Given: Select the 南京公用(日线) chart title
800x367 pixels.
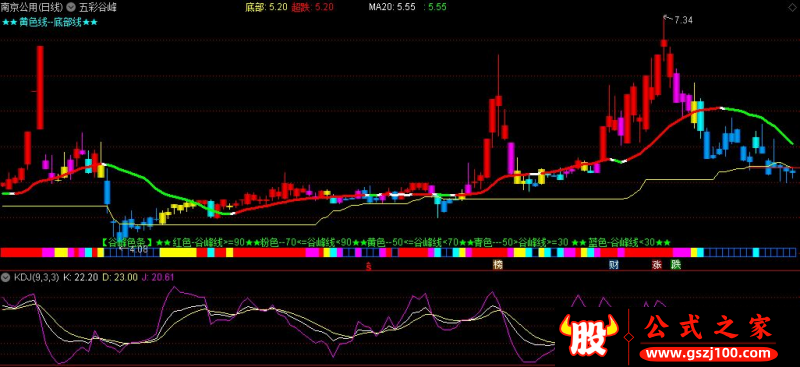Looking at the screenshot, I should coord(32,7).
